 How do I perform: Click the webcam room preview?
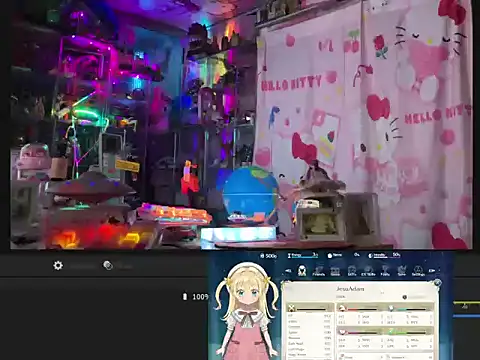tap(241, 124)
